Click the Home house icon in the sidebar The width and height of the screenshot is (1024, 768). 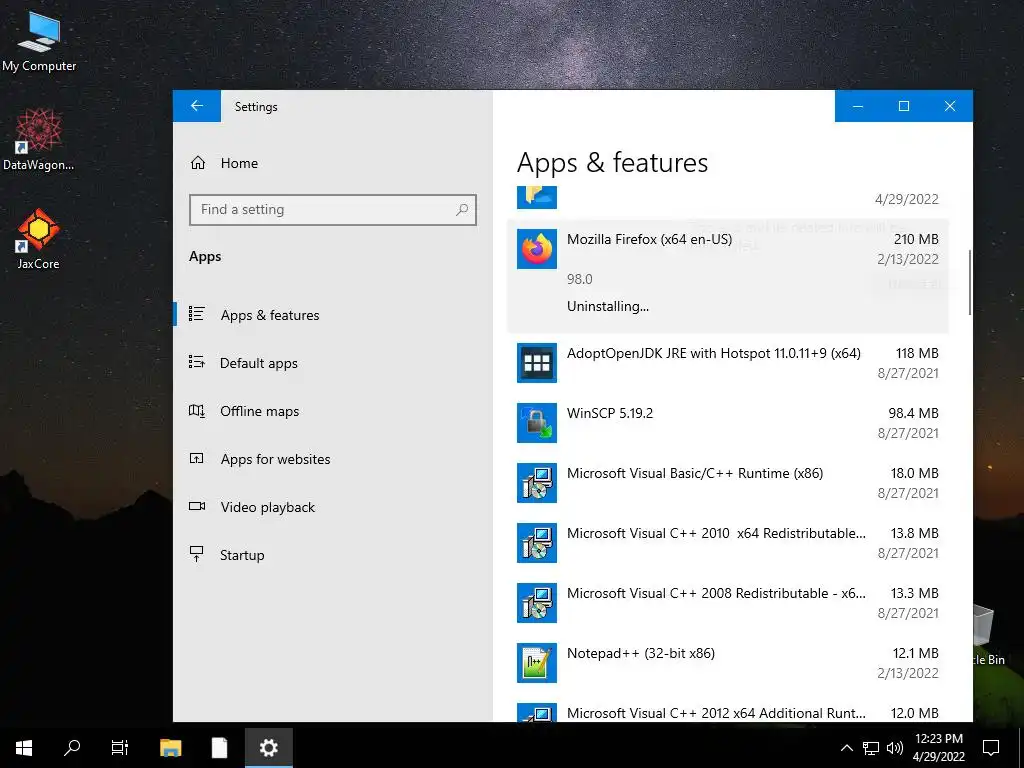point(197,163)
